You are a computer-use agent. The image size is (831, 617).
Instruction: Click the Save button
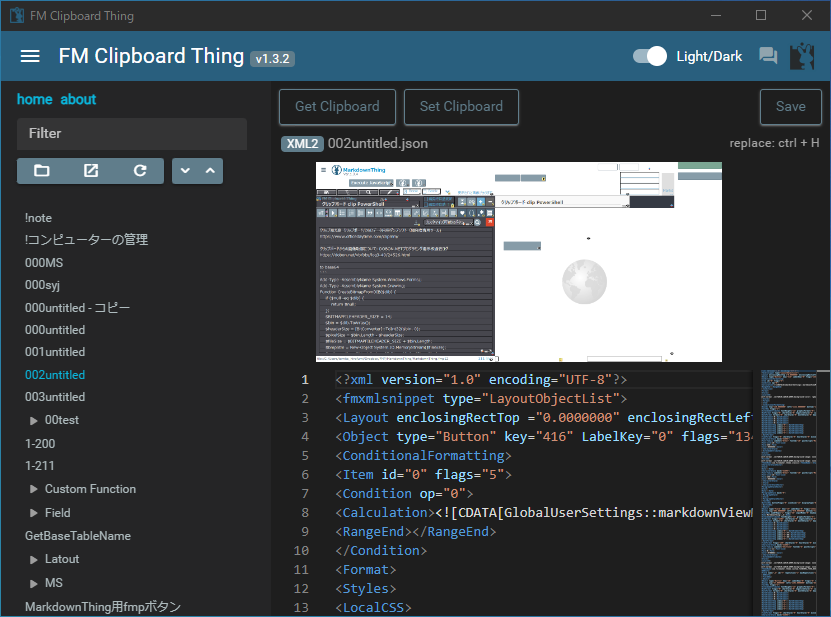tap(790, 107)
